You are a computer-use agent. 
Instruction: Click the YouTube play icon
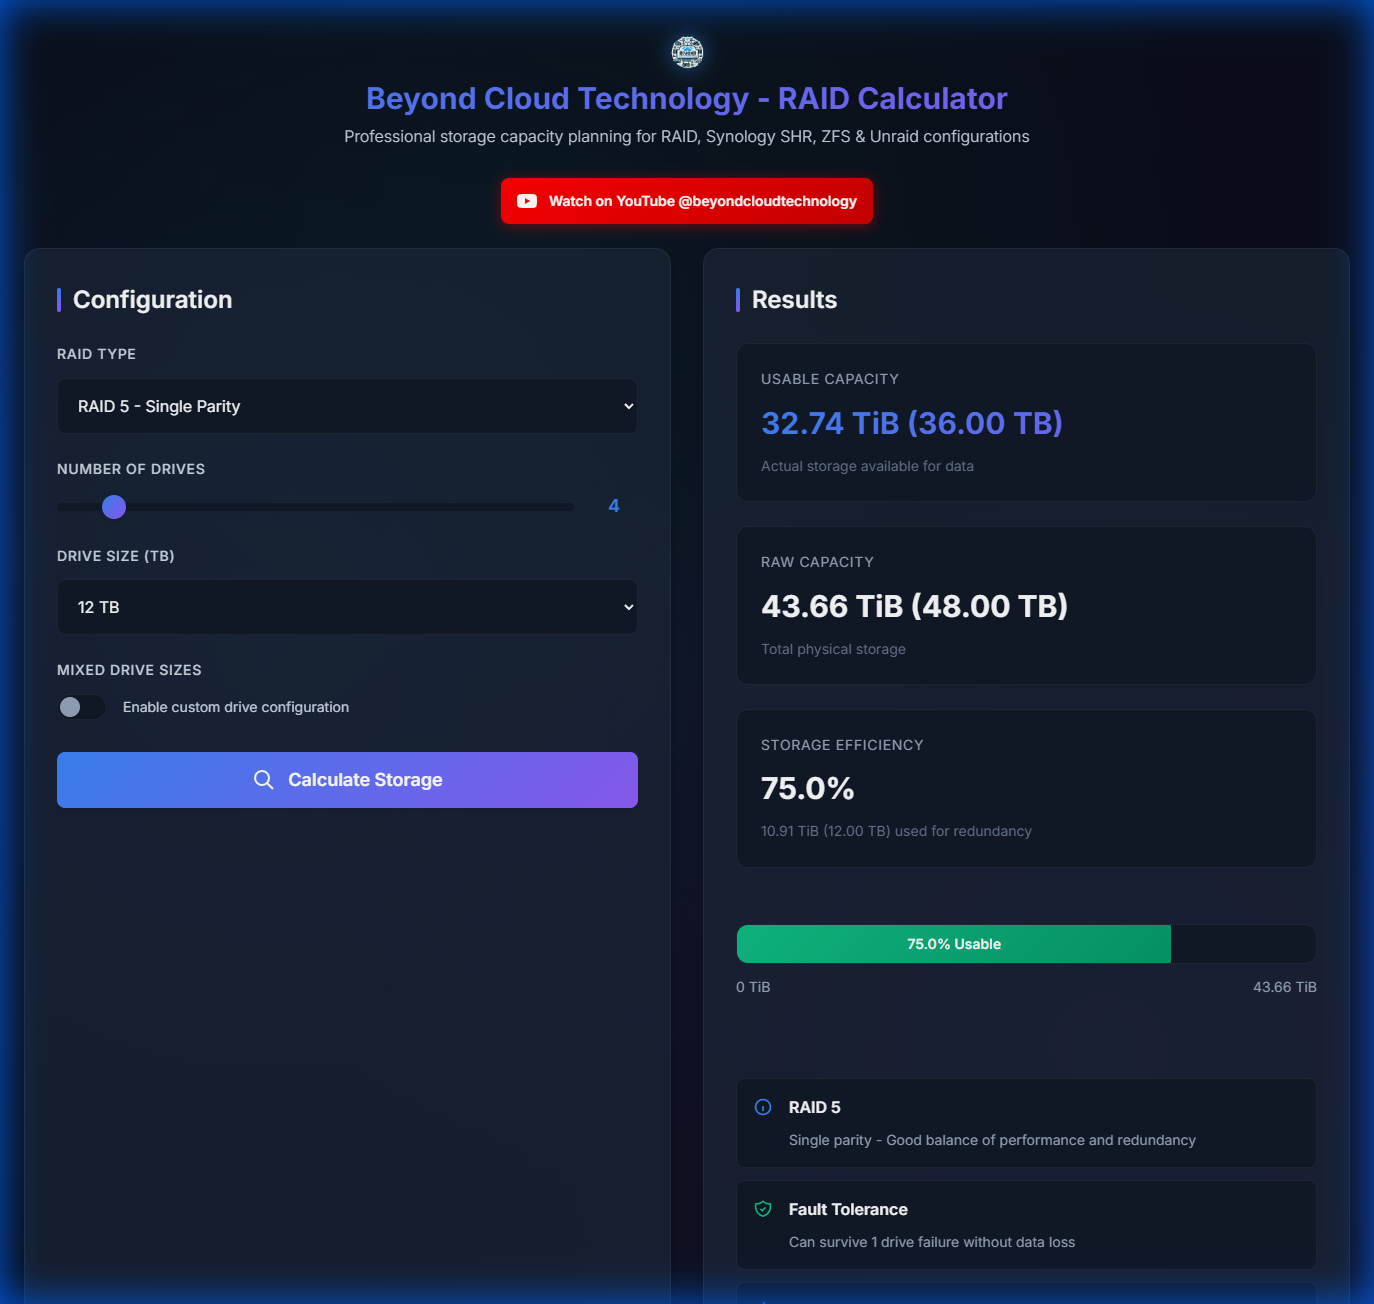pos(527,201)
